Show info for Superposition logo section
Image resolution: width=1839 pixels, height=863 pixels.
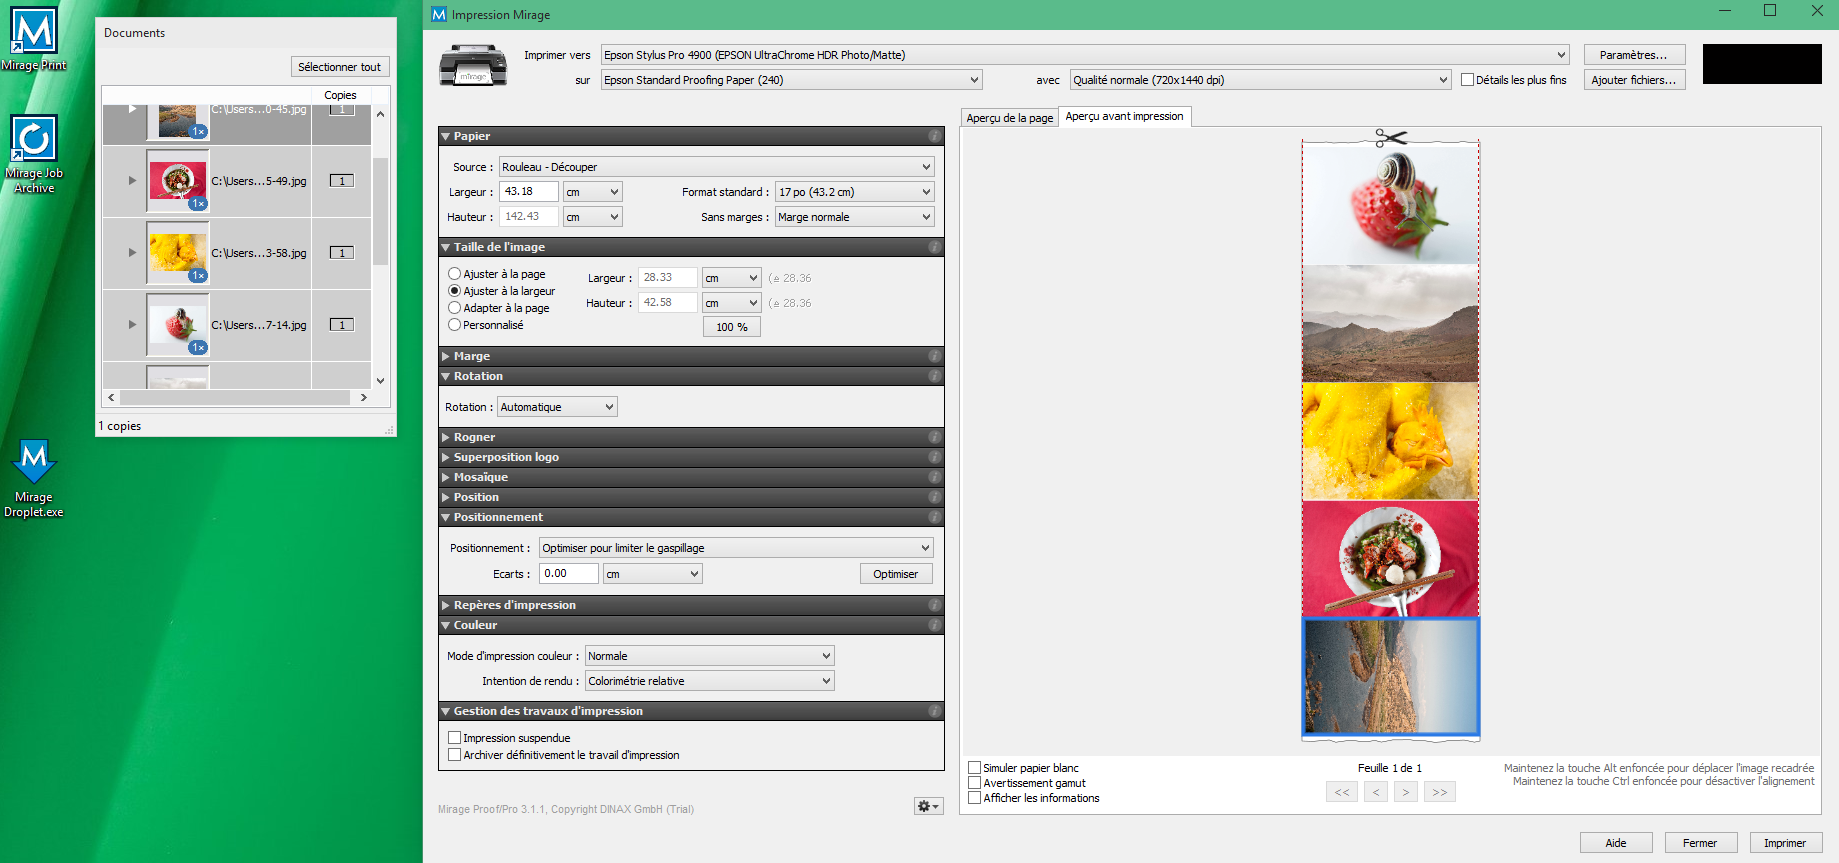tap(934, 457)
